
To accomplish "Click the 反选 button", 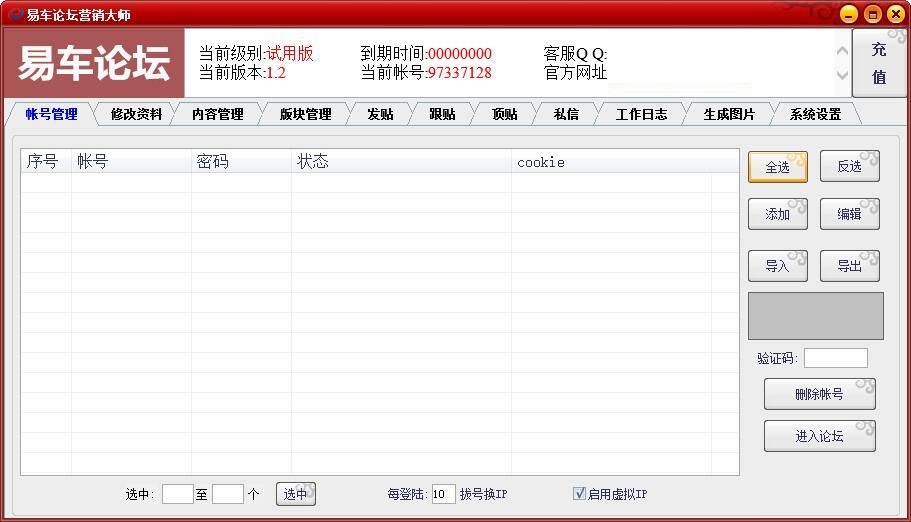I will pyautogui.click(x=849, y=166).
